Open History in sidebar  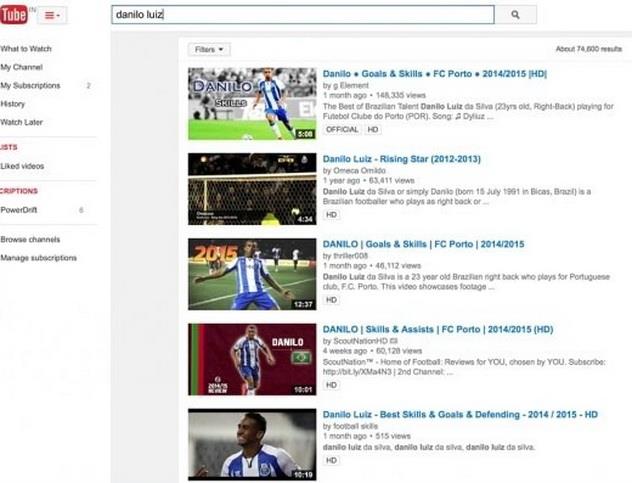point(13,104)
